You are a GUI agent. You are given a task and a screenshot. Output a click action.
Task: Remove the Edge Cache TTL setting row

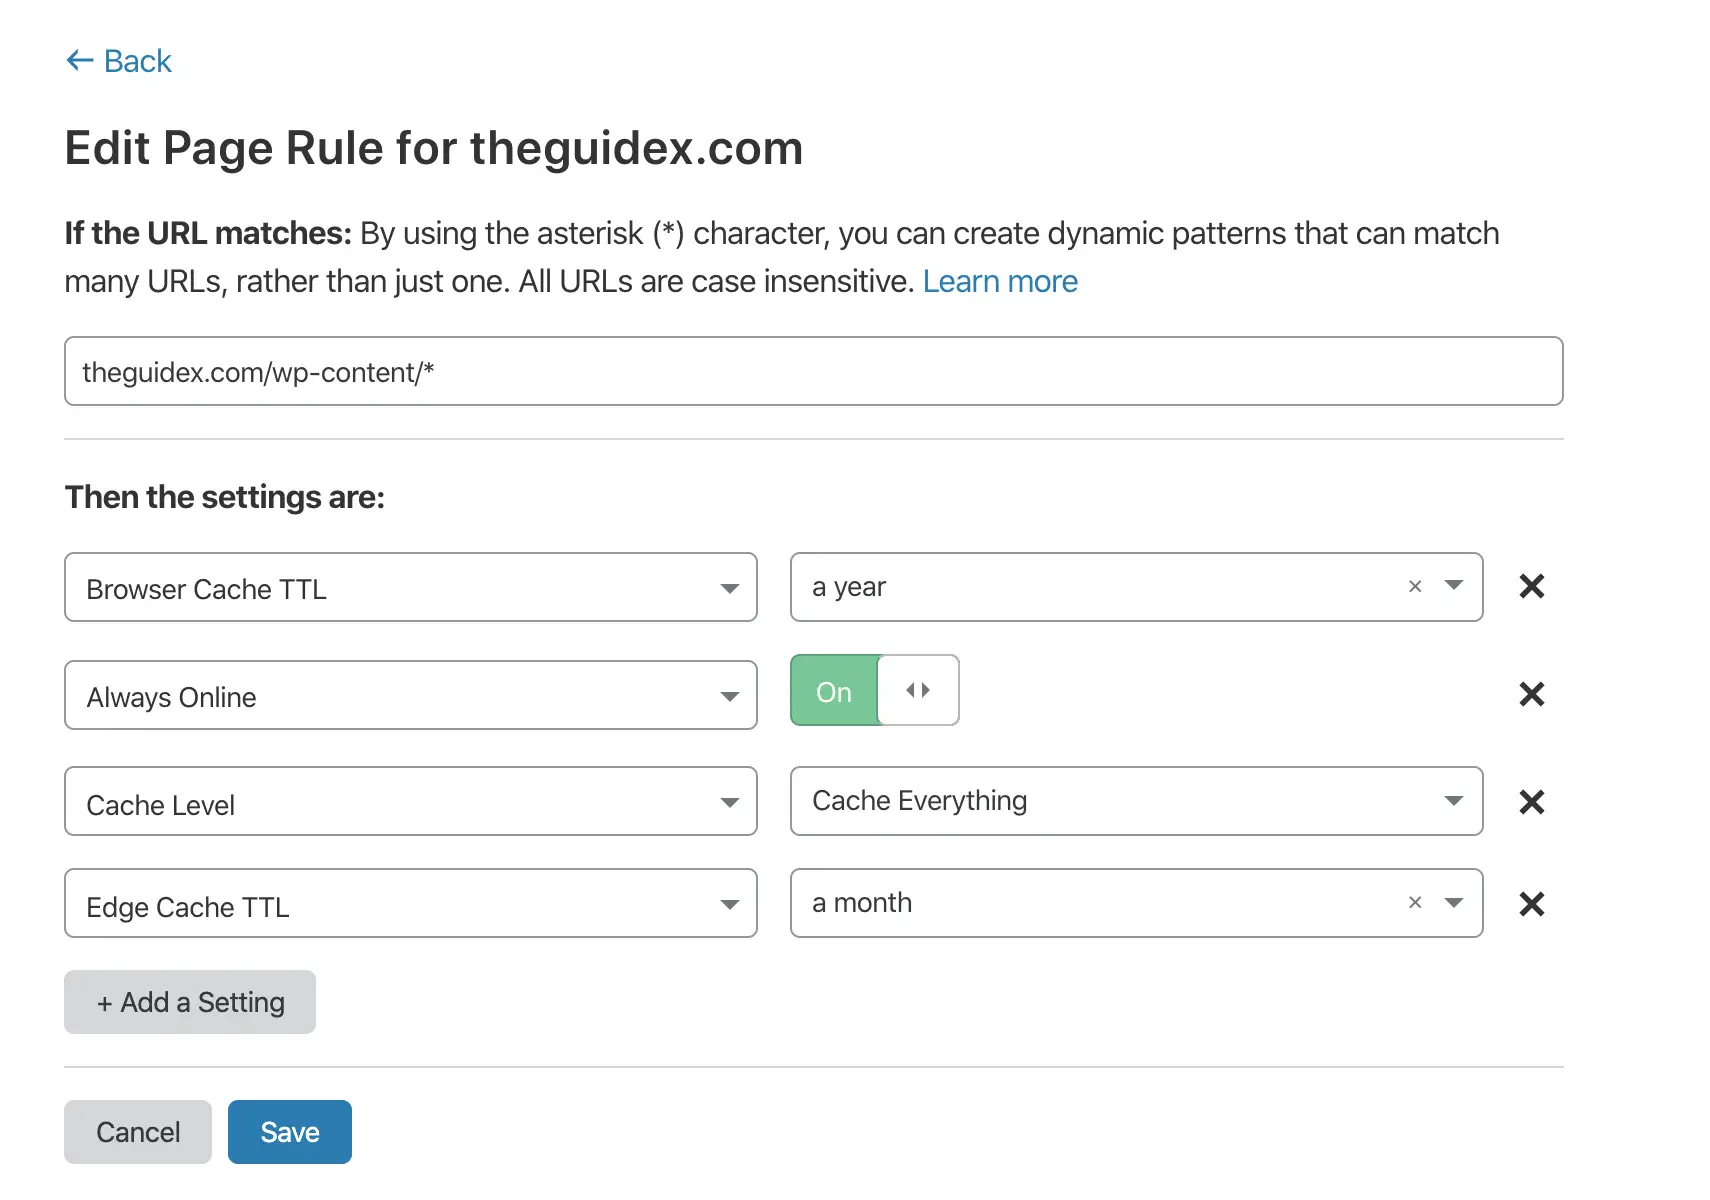point(1530,904)
